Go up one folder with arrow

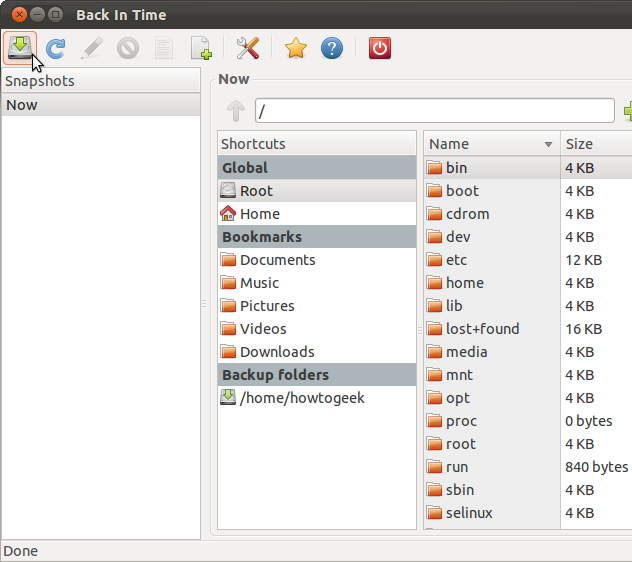click(236, 110)
